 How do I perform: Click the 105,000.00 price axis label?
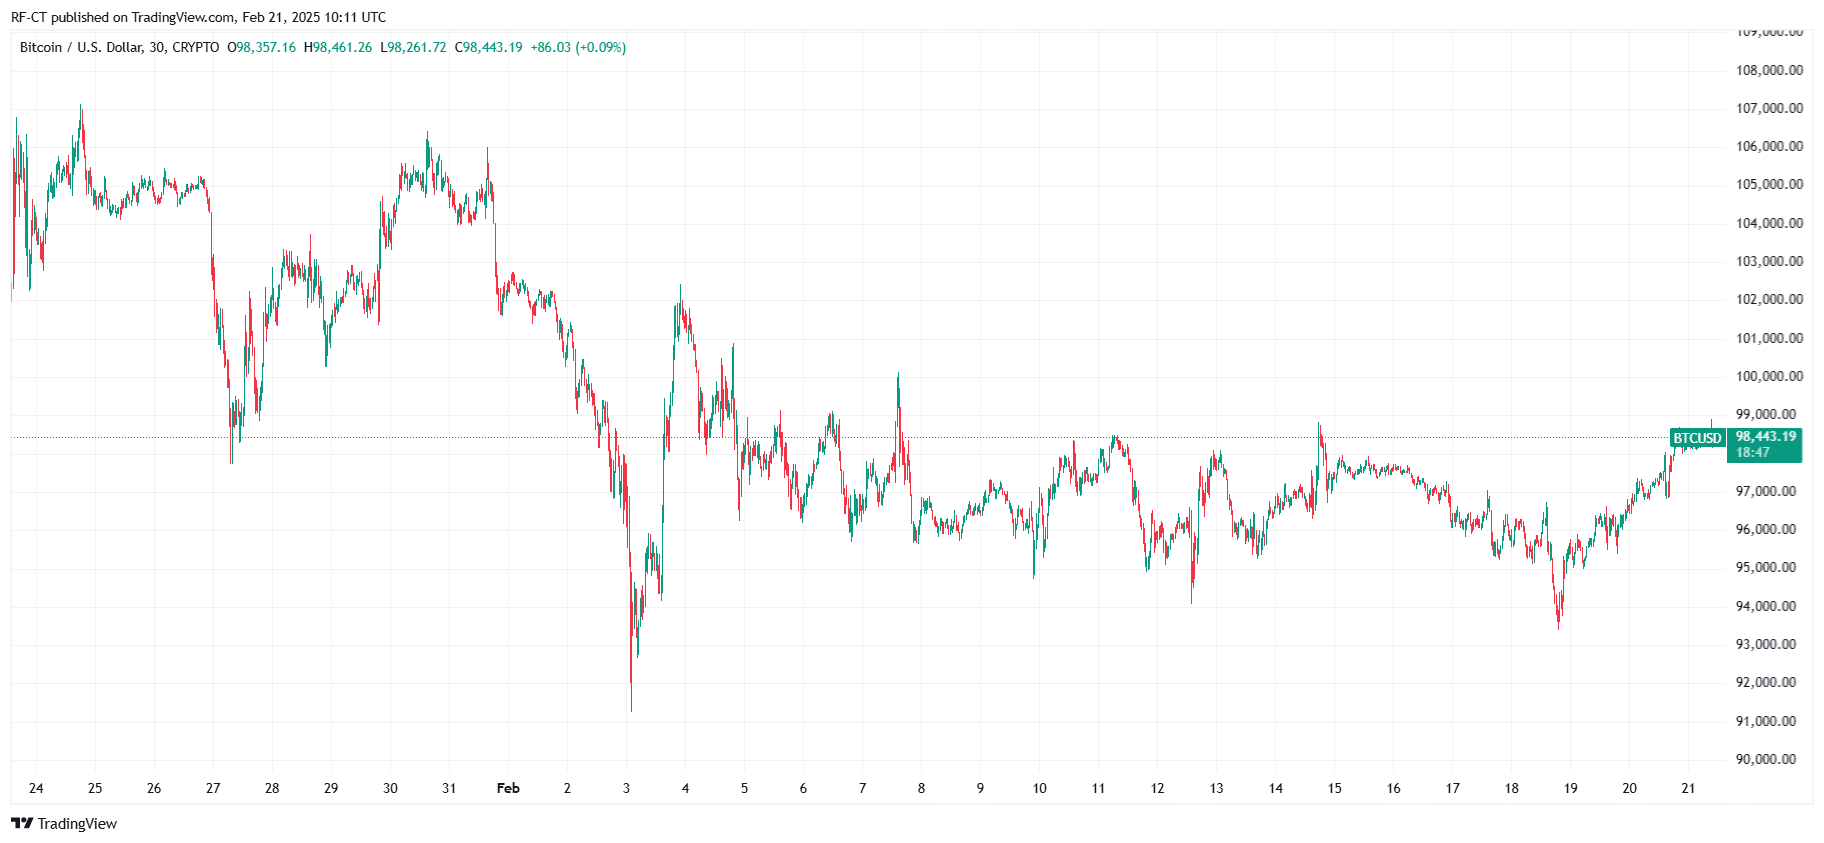click(1769, 184)
